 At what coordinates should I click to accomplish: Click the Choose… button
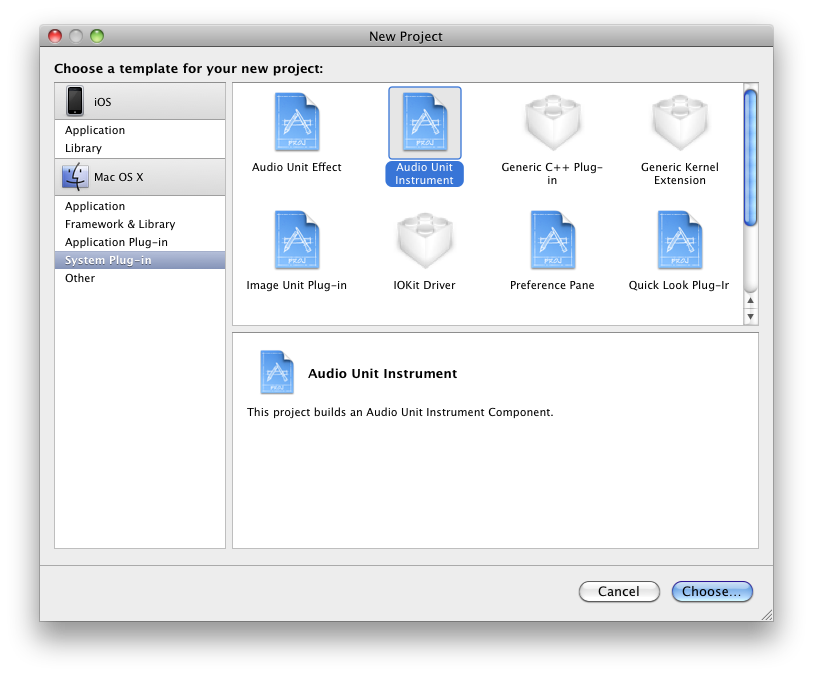pos(712,592)
